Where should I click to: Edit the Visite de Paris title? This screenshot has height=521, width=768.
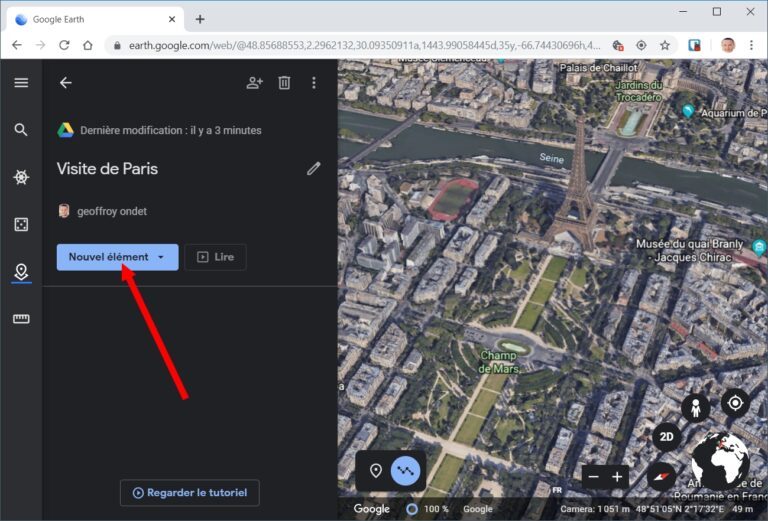tap(313, 168)
